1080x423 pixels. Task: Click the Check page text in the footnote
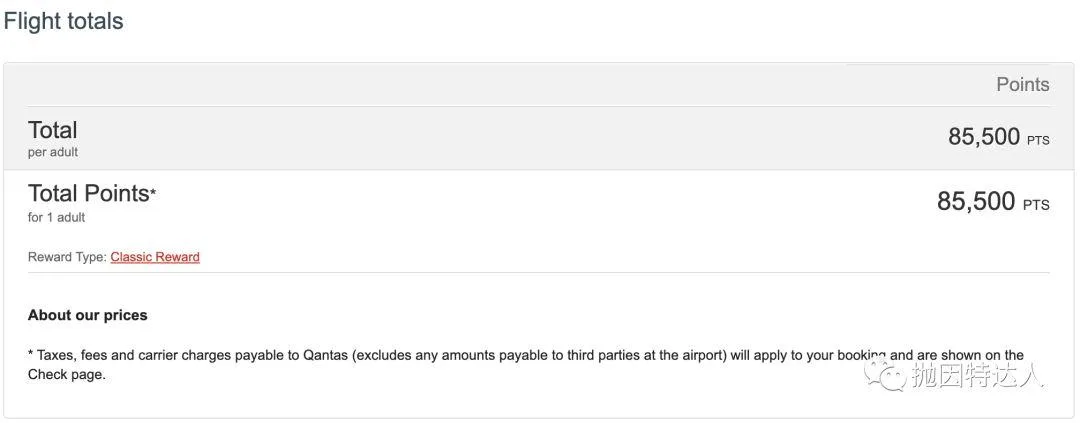point(64,375)
